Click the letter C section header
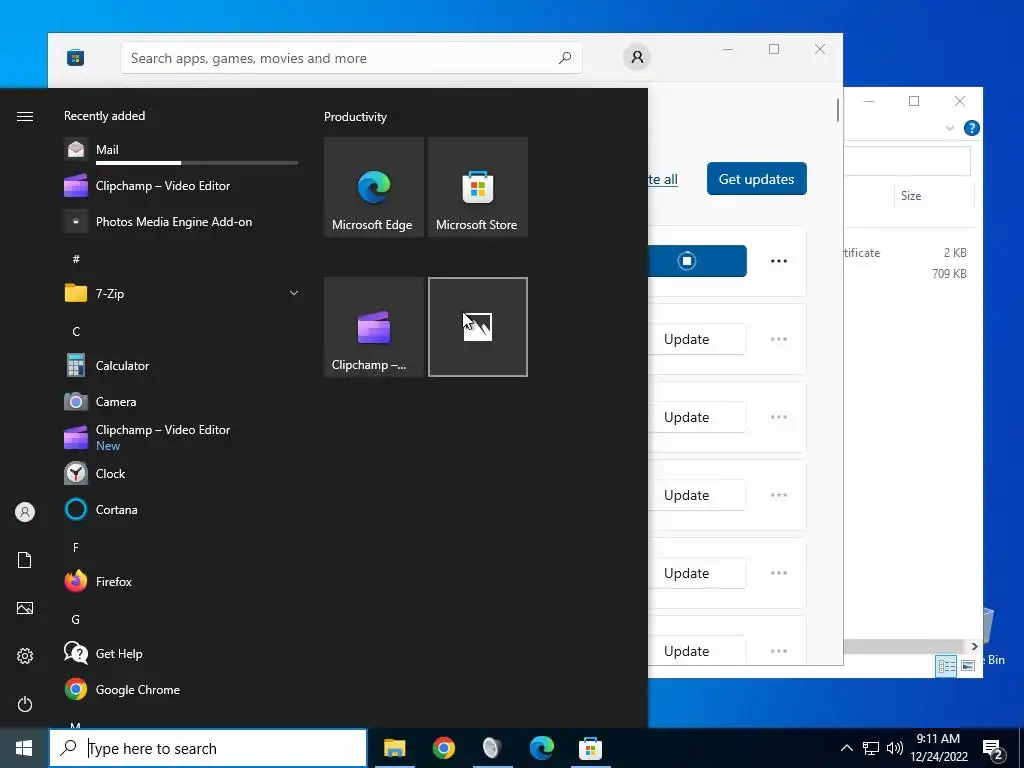The width and height of the screenshot is (1024, 768). (76, 331)
